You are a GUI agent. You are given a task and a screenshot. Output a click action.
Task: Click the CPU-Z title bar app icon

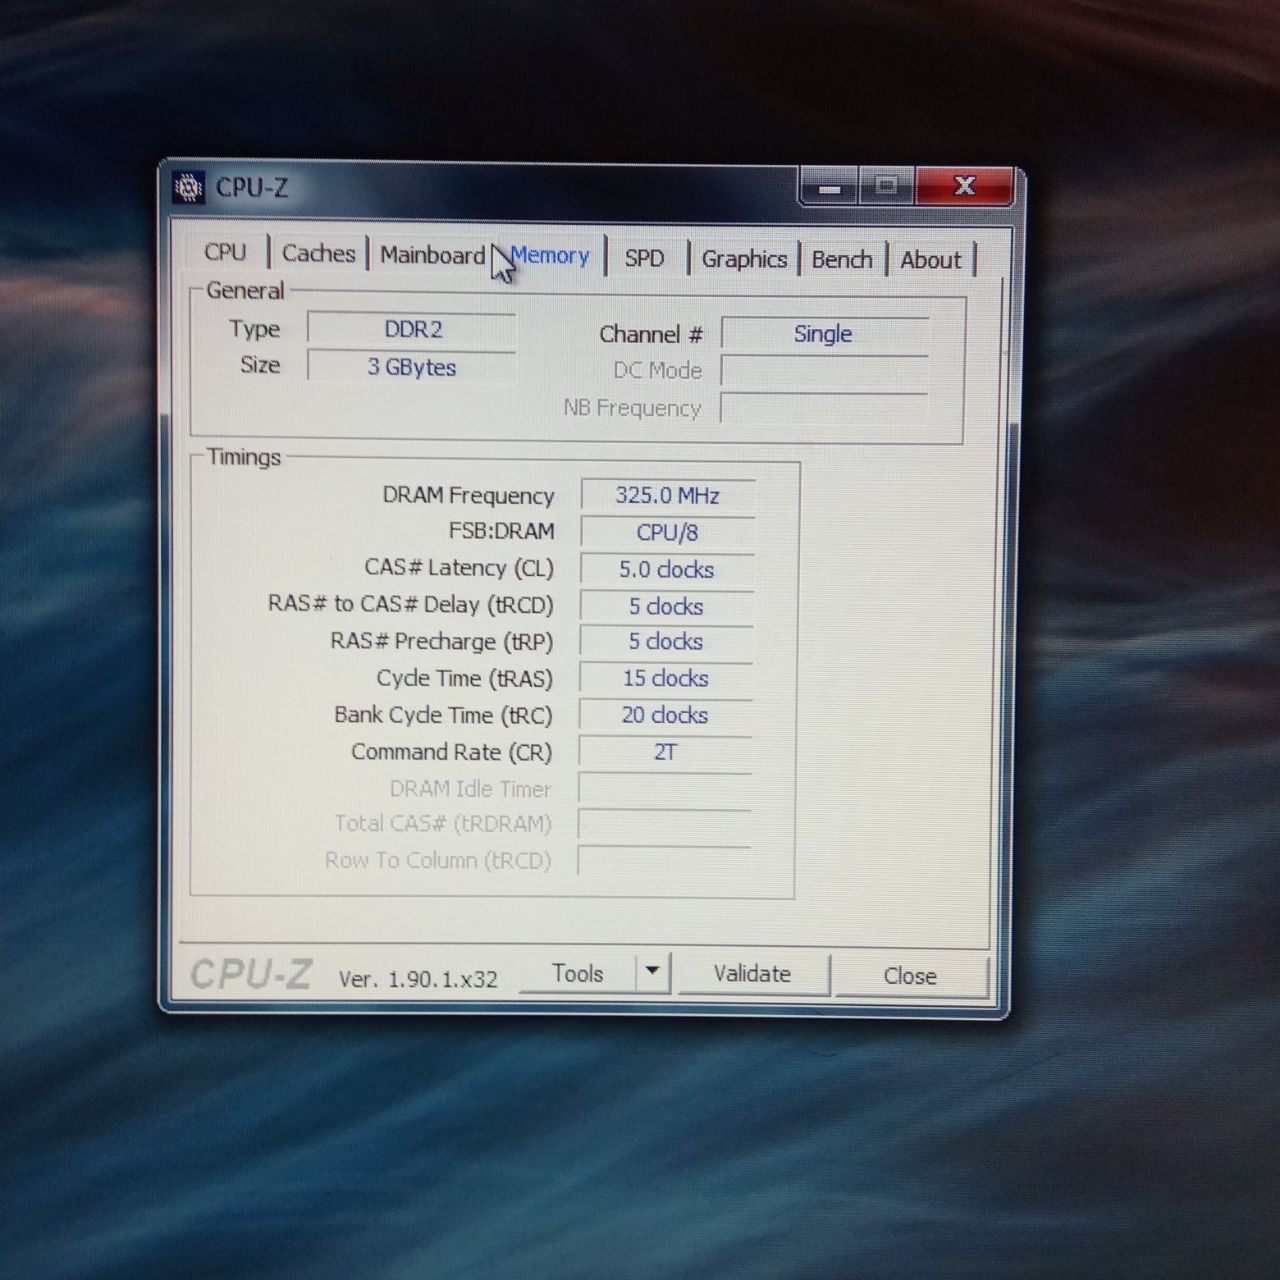coord(188,187)
